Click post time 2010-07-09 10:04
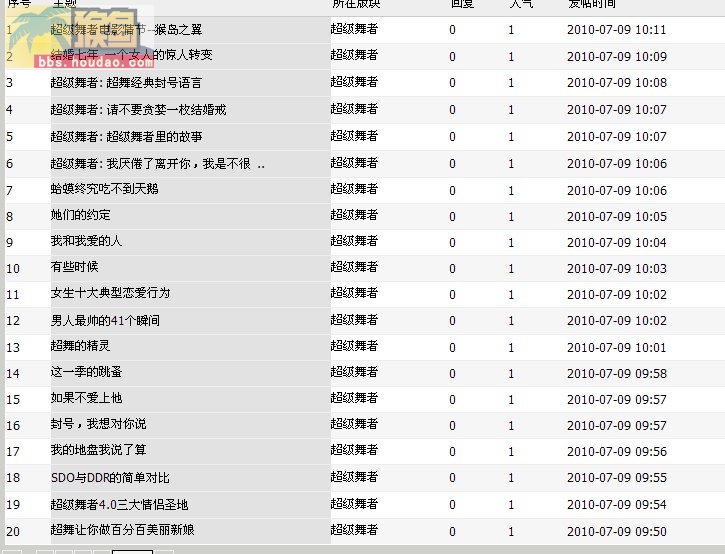Viewport: 725px width, 554px height. [617, 242]
